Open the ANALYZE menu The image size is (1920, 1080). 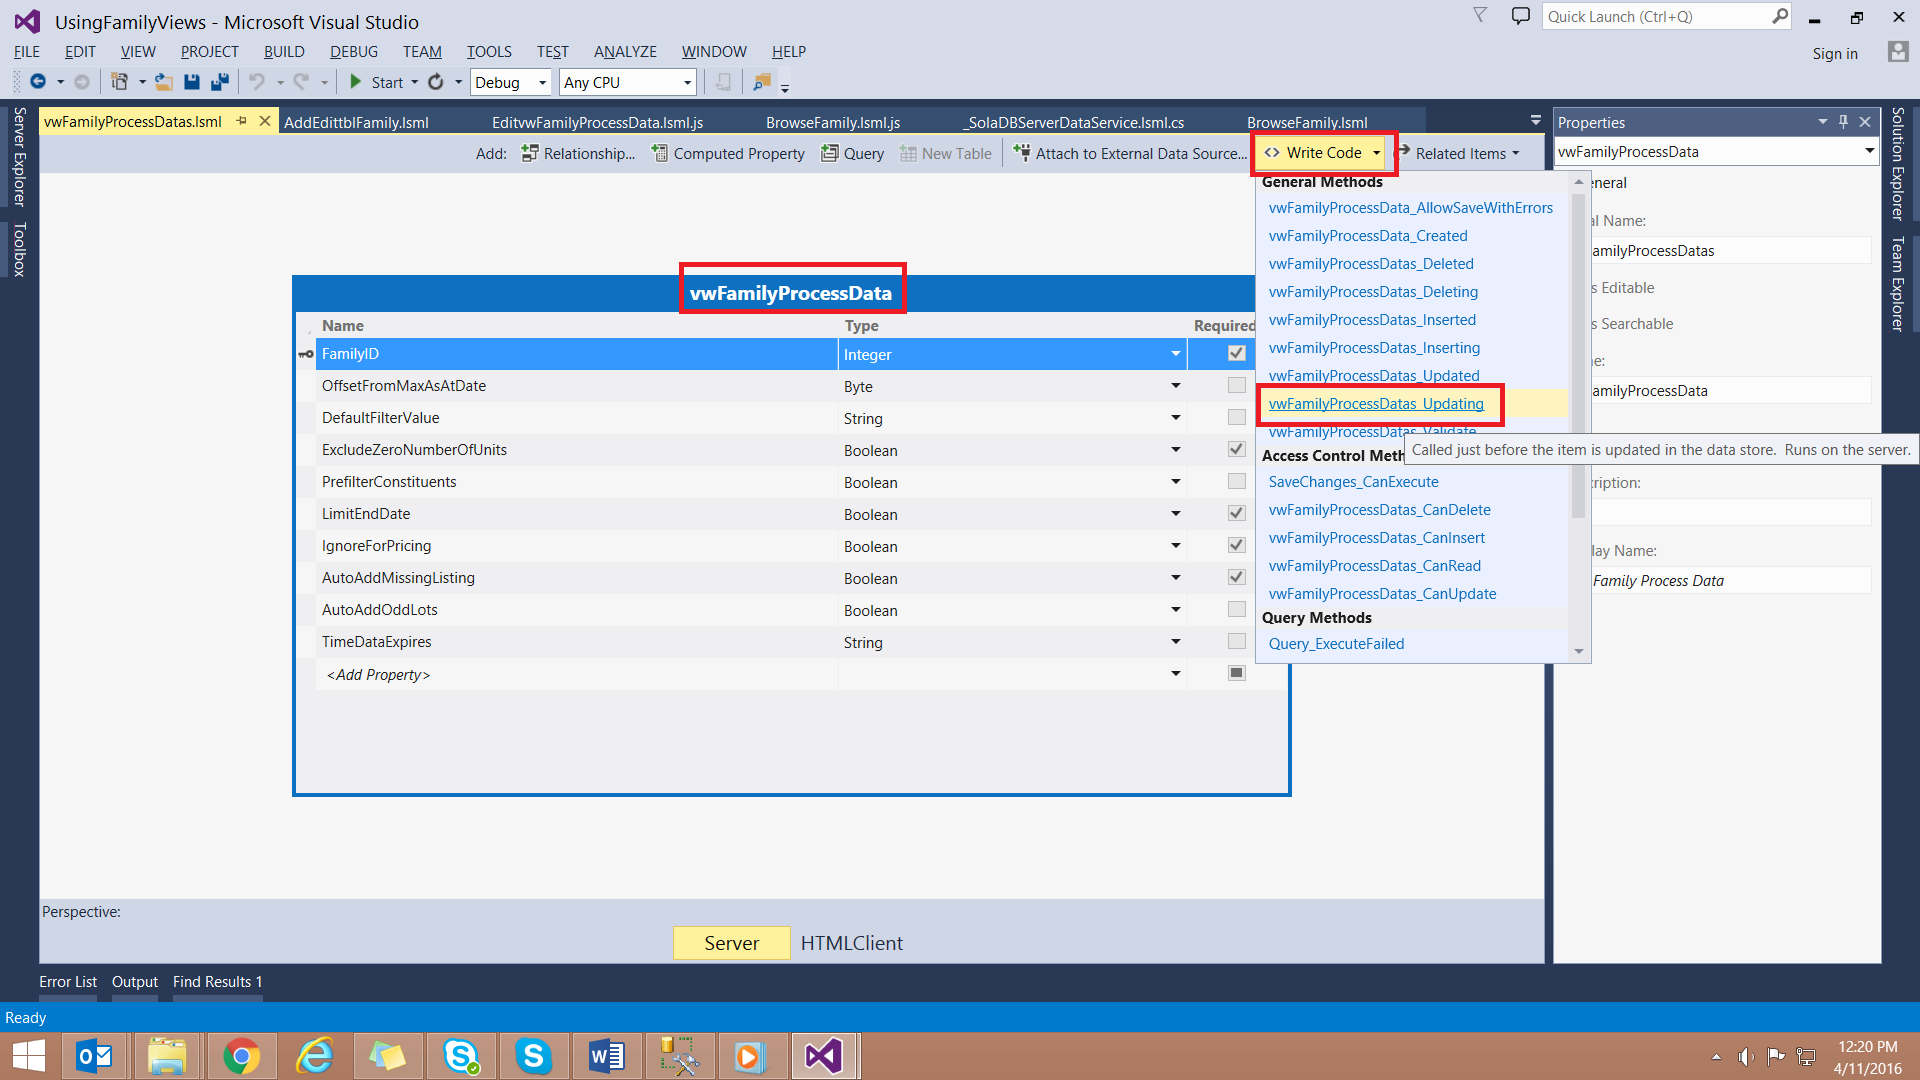coord(625,52)
